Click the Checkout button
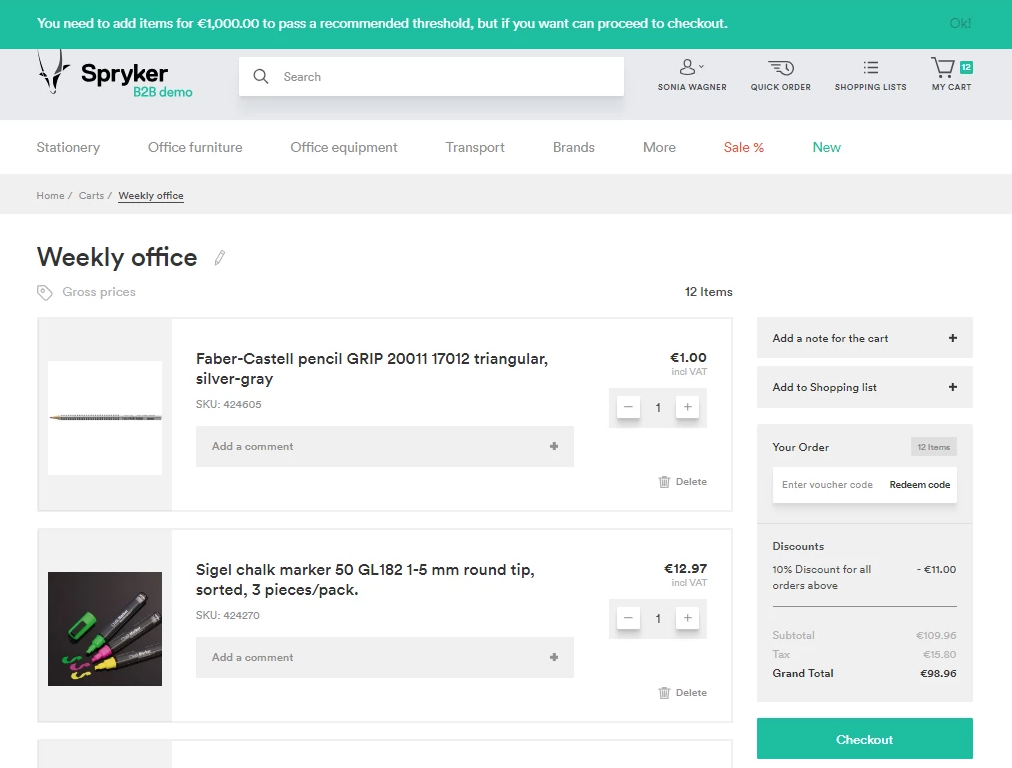The height and width of the screenshot is (768, 1012). click(864, 739)
